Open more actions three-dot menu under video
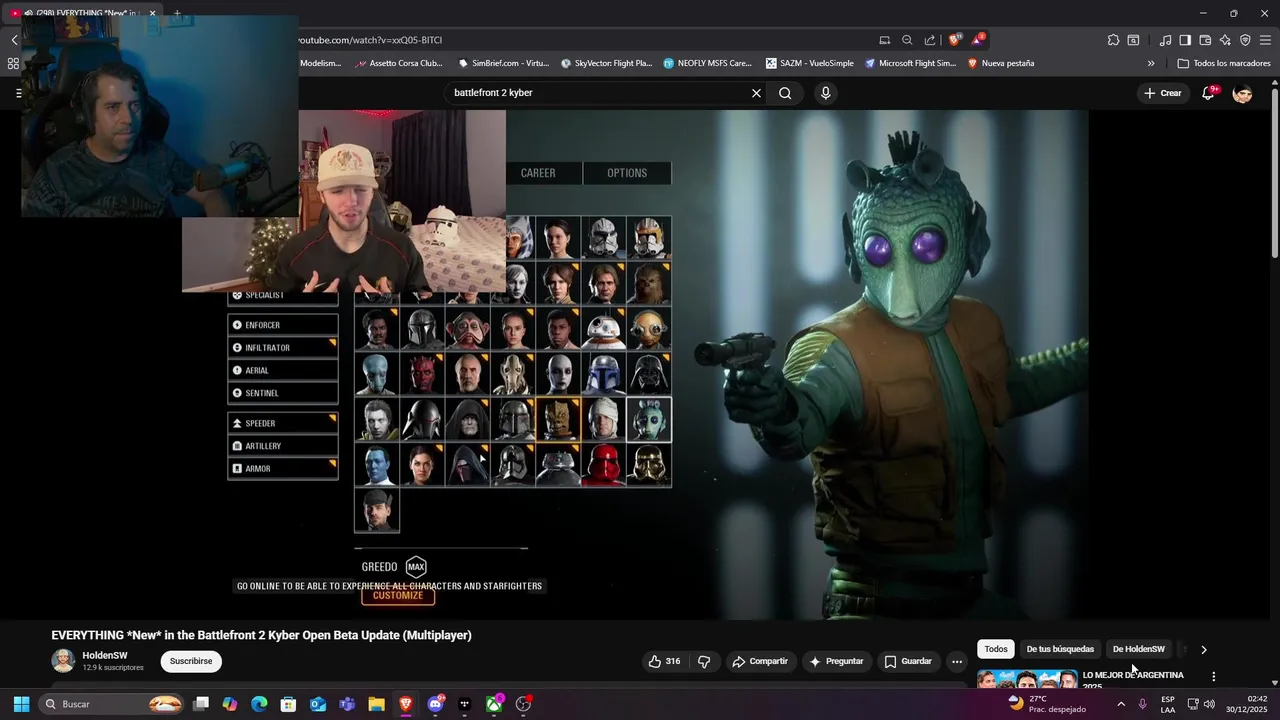The width and height of the screenshot is (1280, 720). click(x=957, y=661)
